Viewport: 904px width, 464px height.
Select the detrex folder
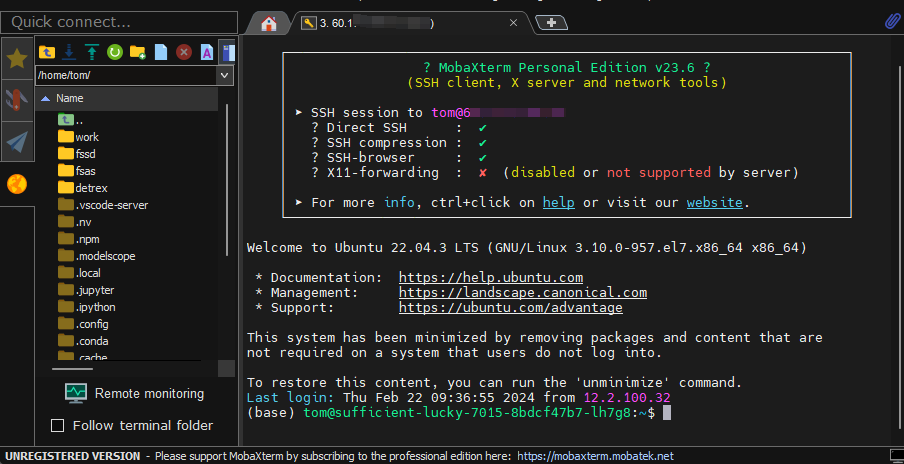(x=83, y=188)
